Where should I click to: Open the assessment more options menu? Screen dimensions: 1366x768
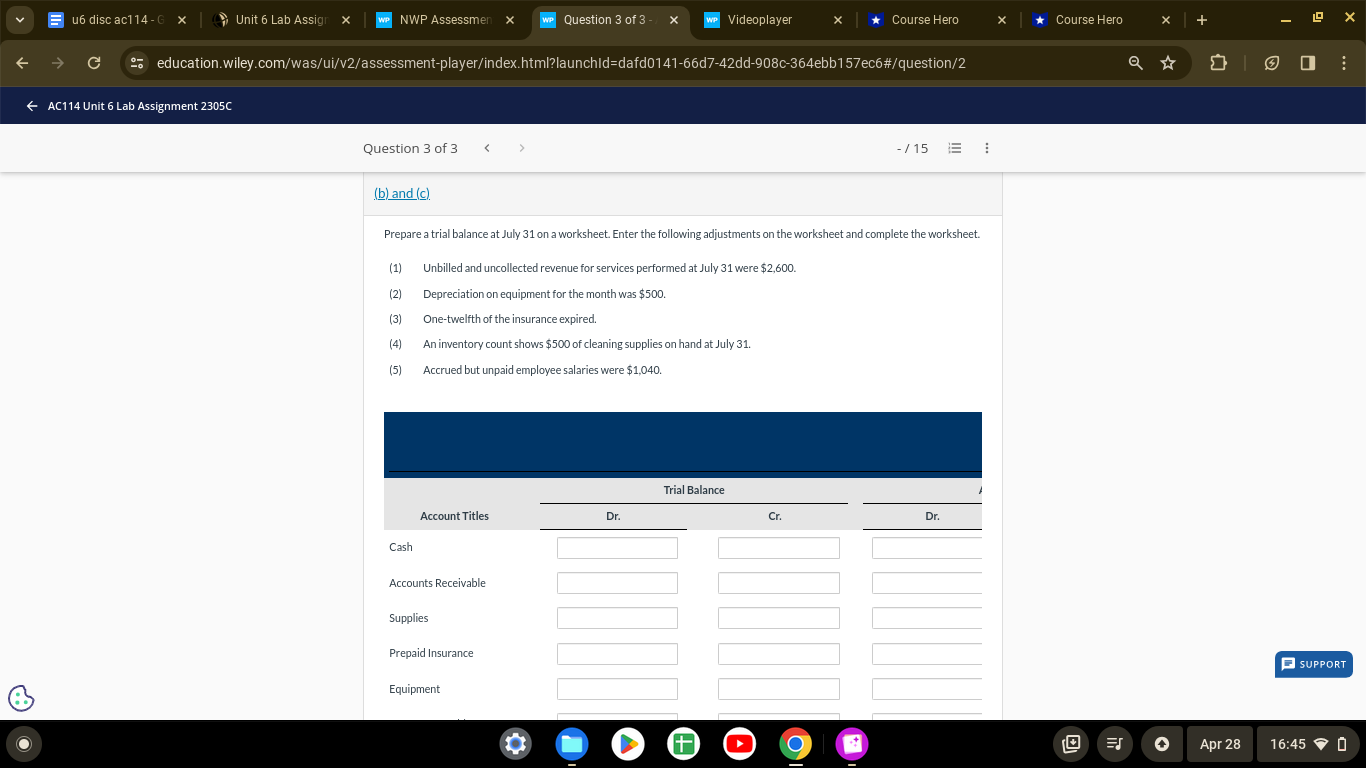(x=987, y=148)
